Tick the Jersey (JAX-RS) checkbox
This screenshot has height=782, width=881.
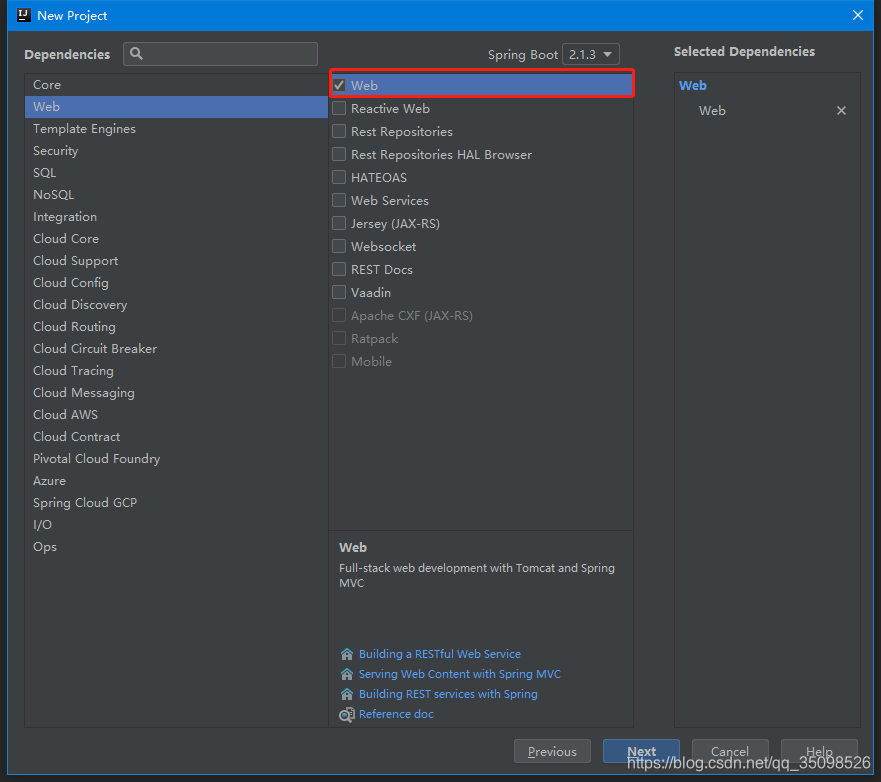pyautogui.click(x=339, y=224)
